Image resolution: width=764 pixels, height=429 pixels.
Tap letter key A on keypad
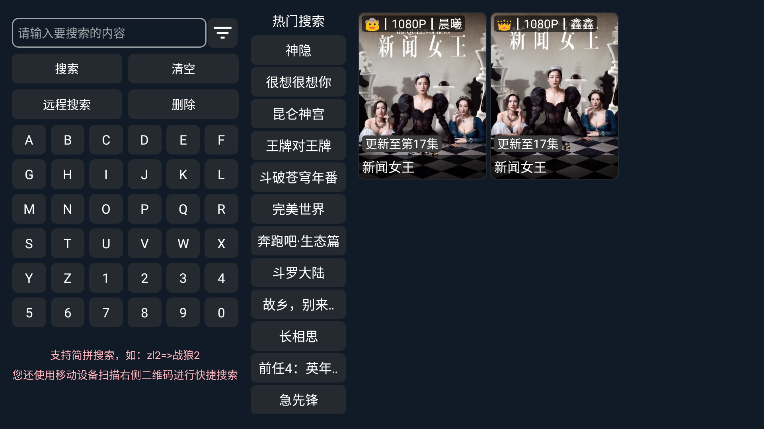29,140
